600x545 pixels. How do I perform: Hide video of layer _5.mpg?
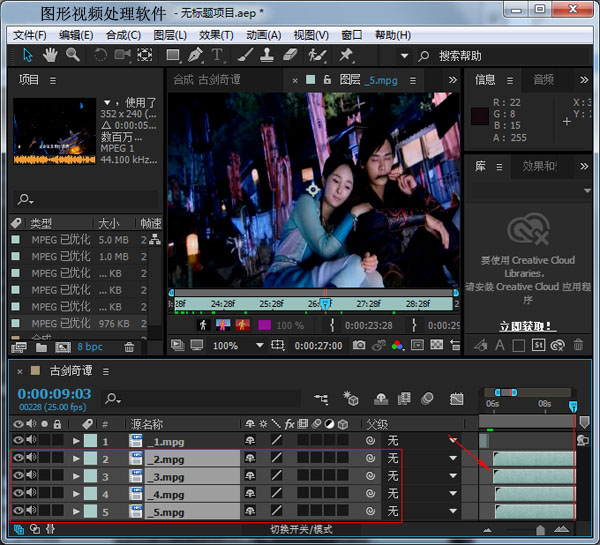click(x=18, y=510)
